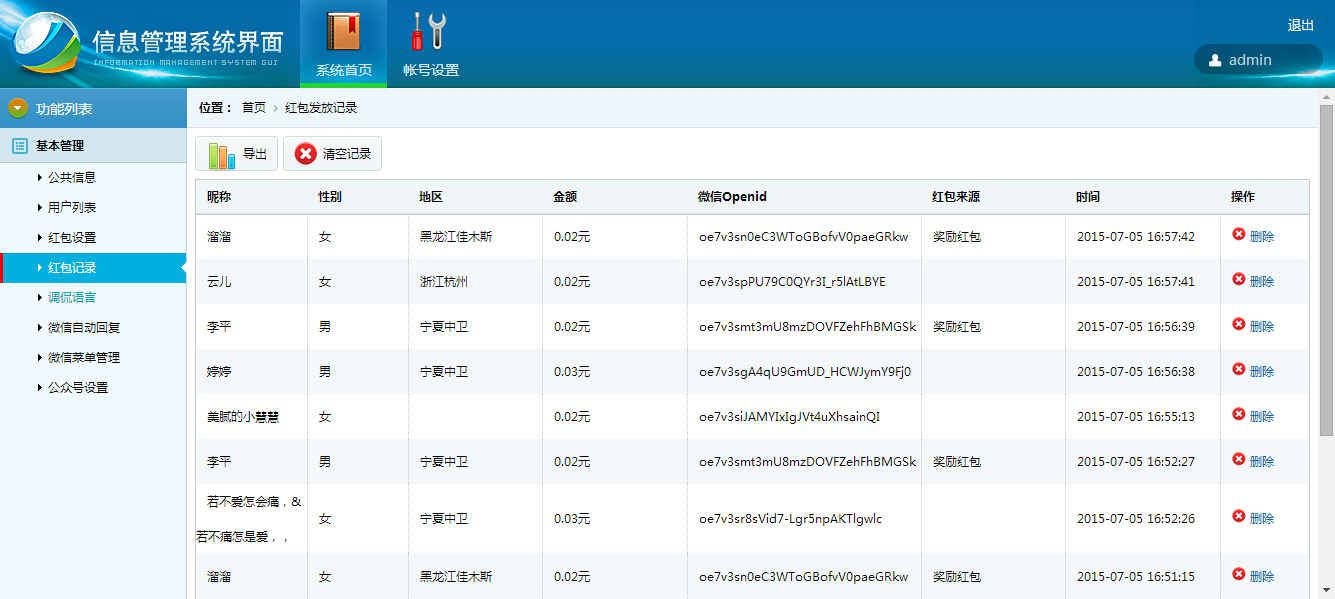Click the vertical scrollbar thumb
This screenshot has width=1335, height=599.
coord(1326,270)
